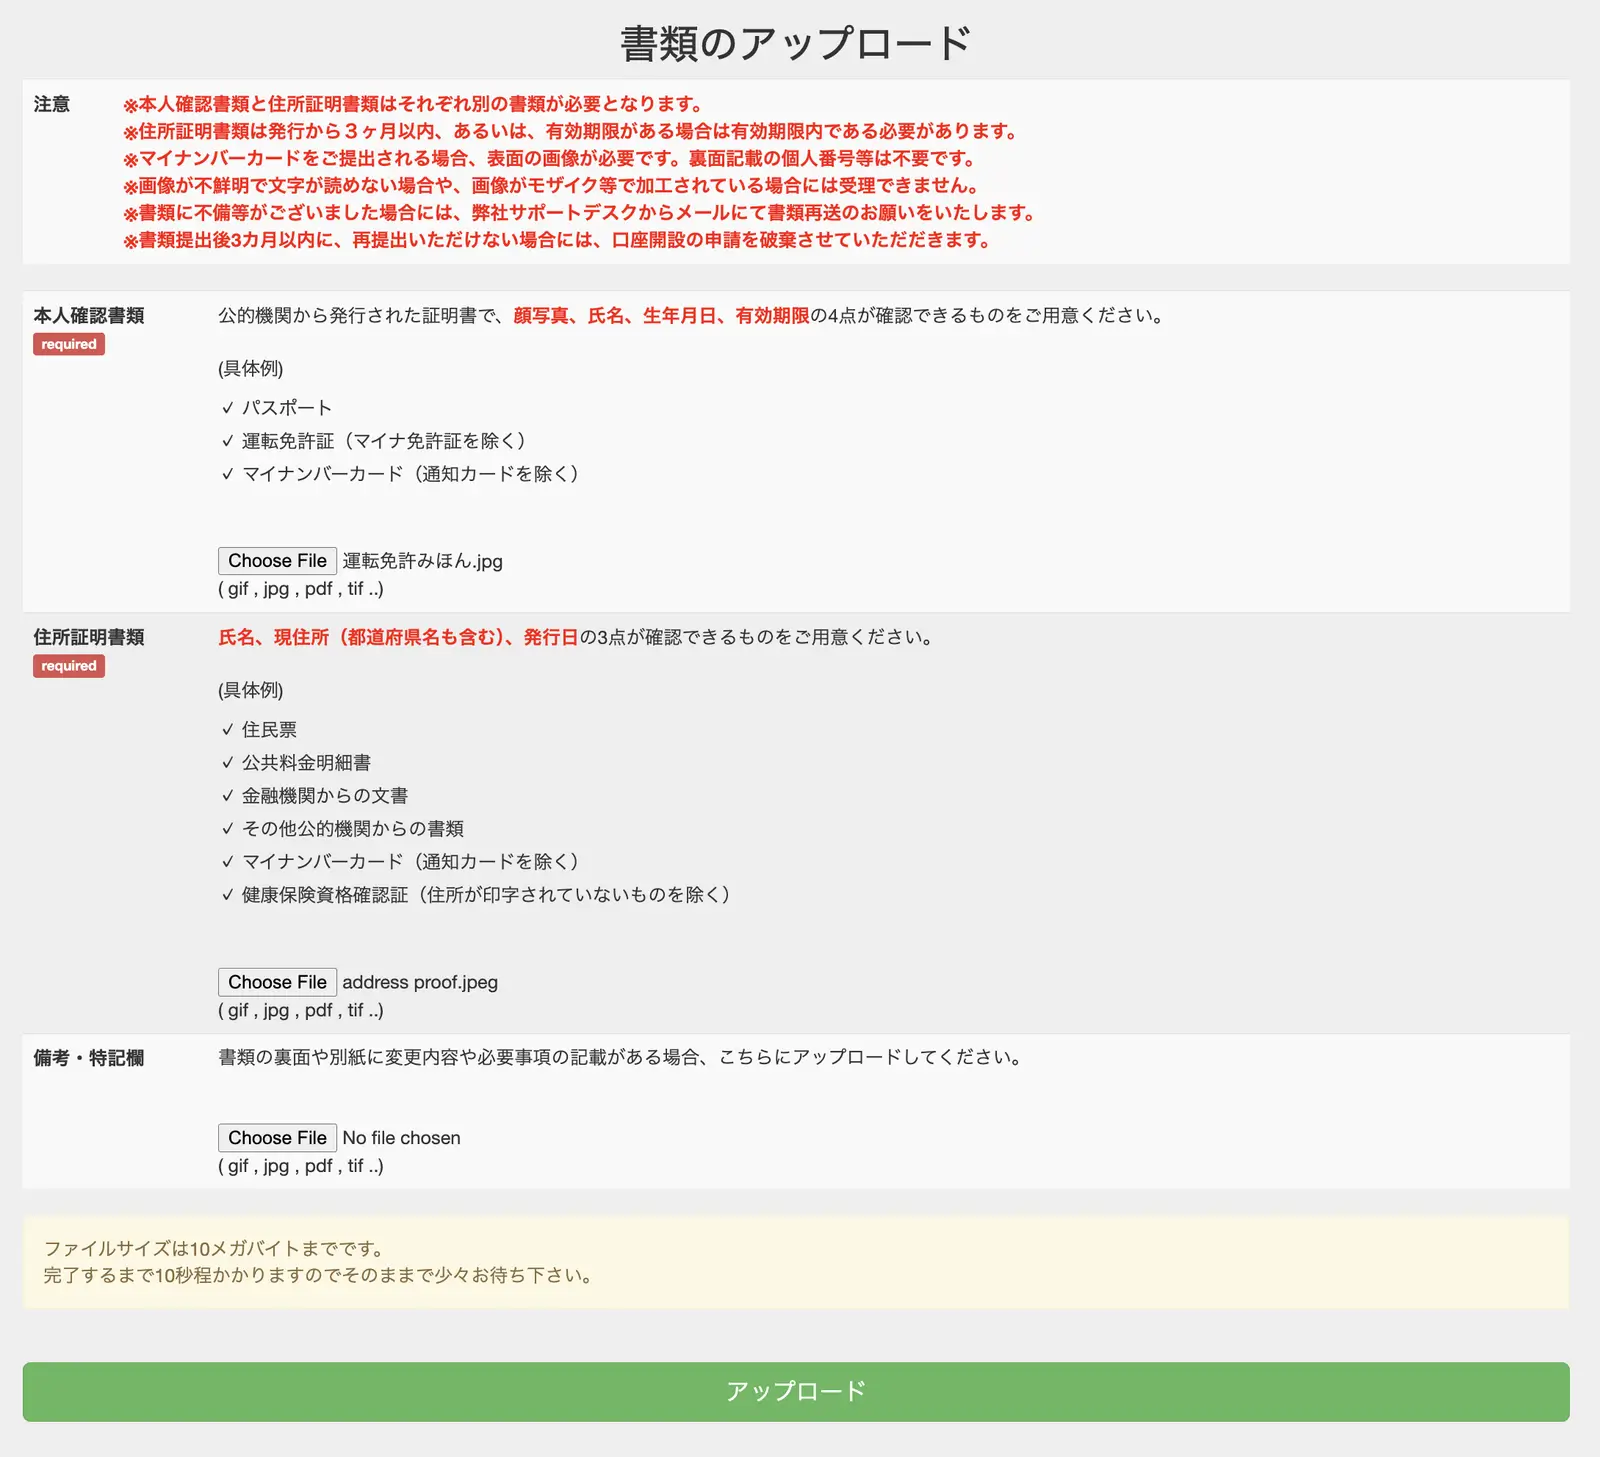Click the notice line starting ※書類に不備等が

581,213
